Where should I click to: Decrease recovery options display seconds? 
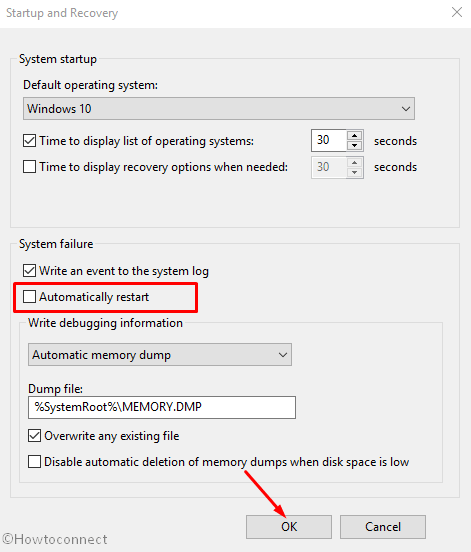354,172
